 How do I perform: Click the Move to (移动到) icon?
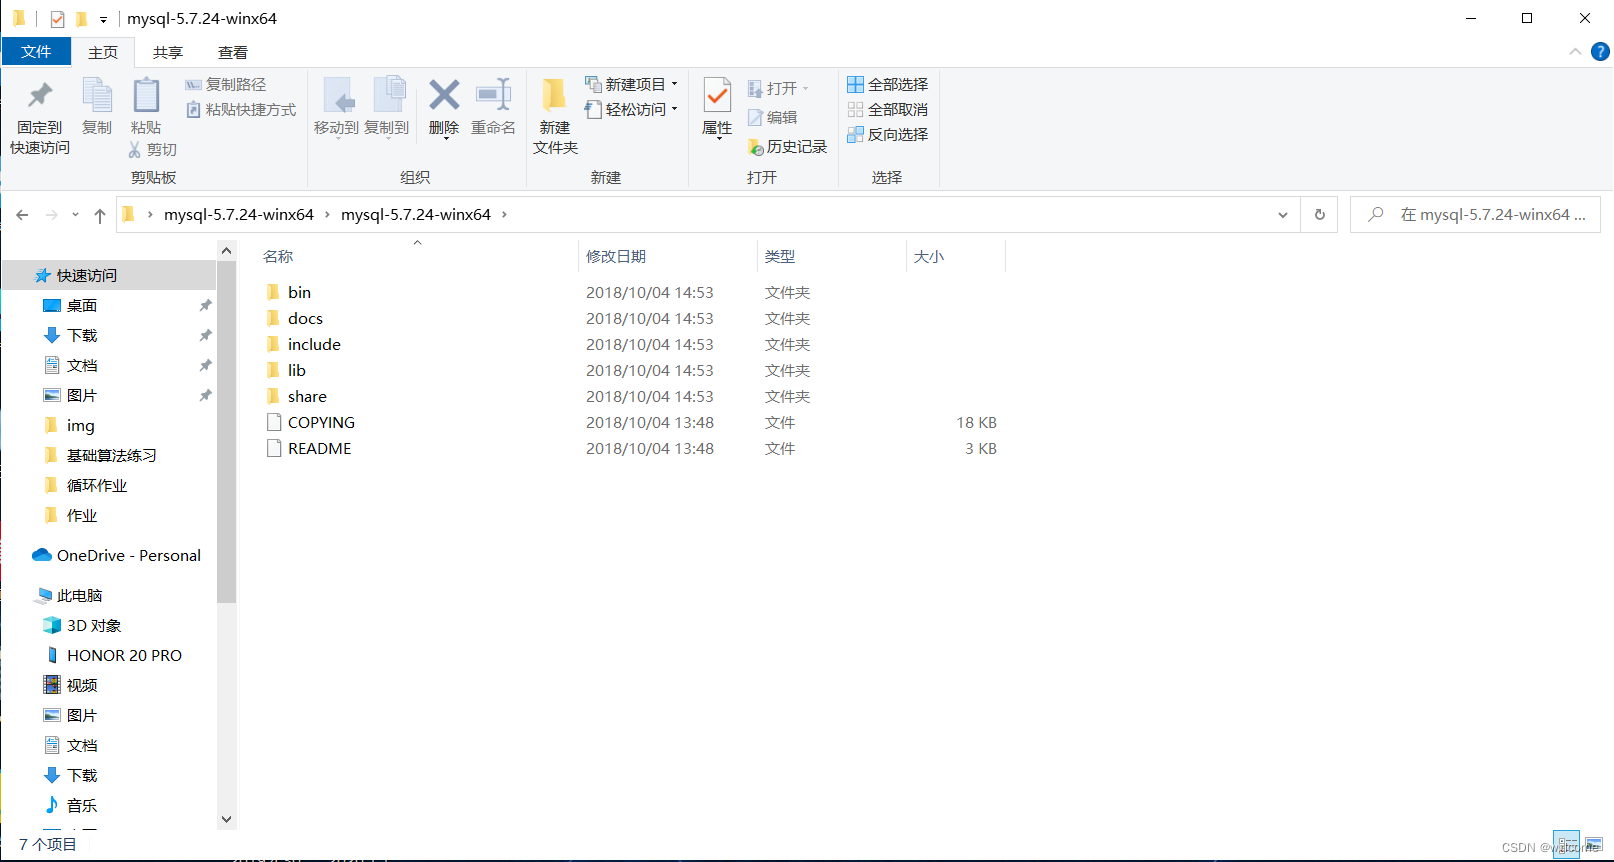(338, 96)
